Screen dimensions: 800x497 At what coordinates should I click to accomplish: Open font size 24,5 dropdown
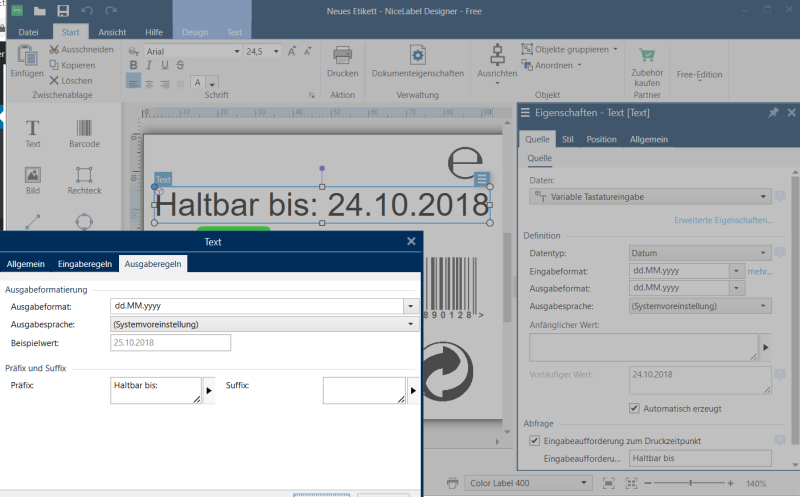[276, 52]
